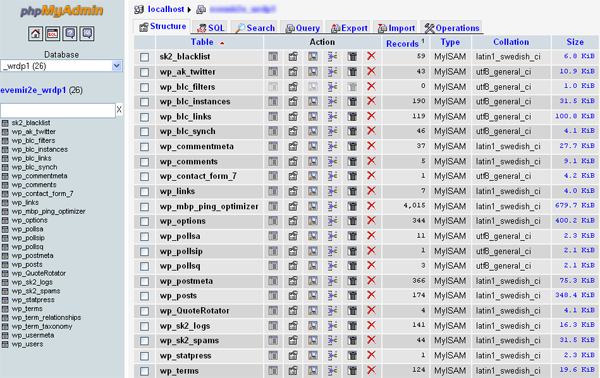Click the second documentation icon in sidebar
600x378 pixels.
click(87, 34)
